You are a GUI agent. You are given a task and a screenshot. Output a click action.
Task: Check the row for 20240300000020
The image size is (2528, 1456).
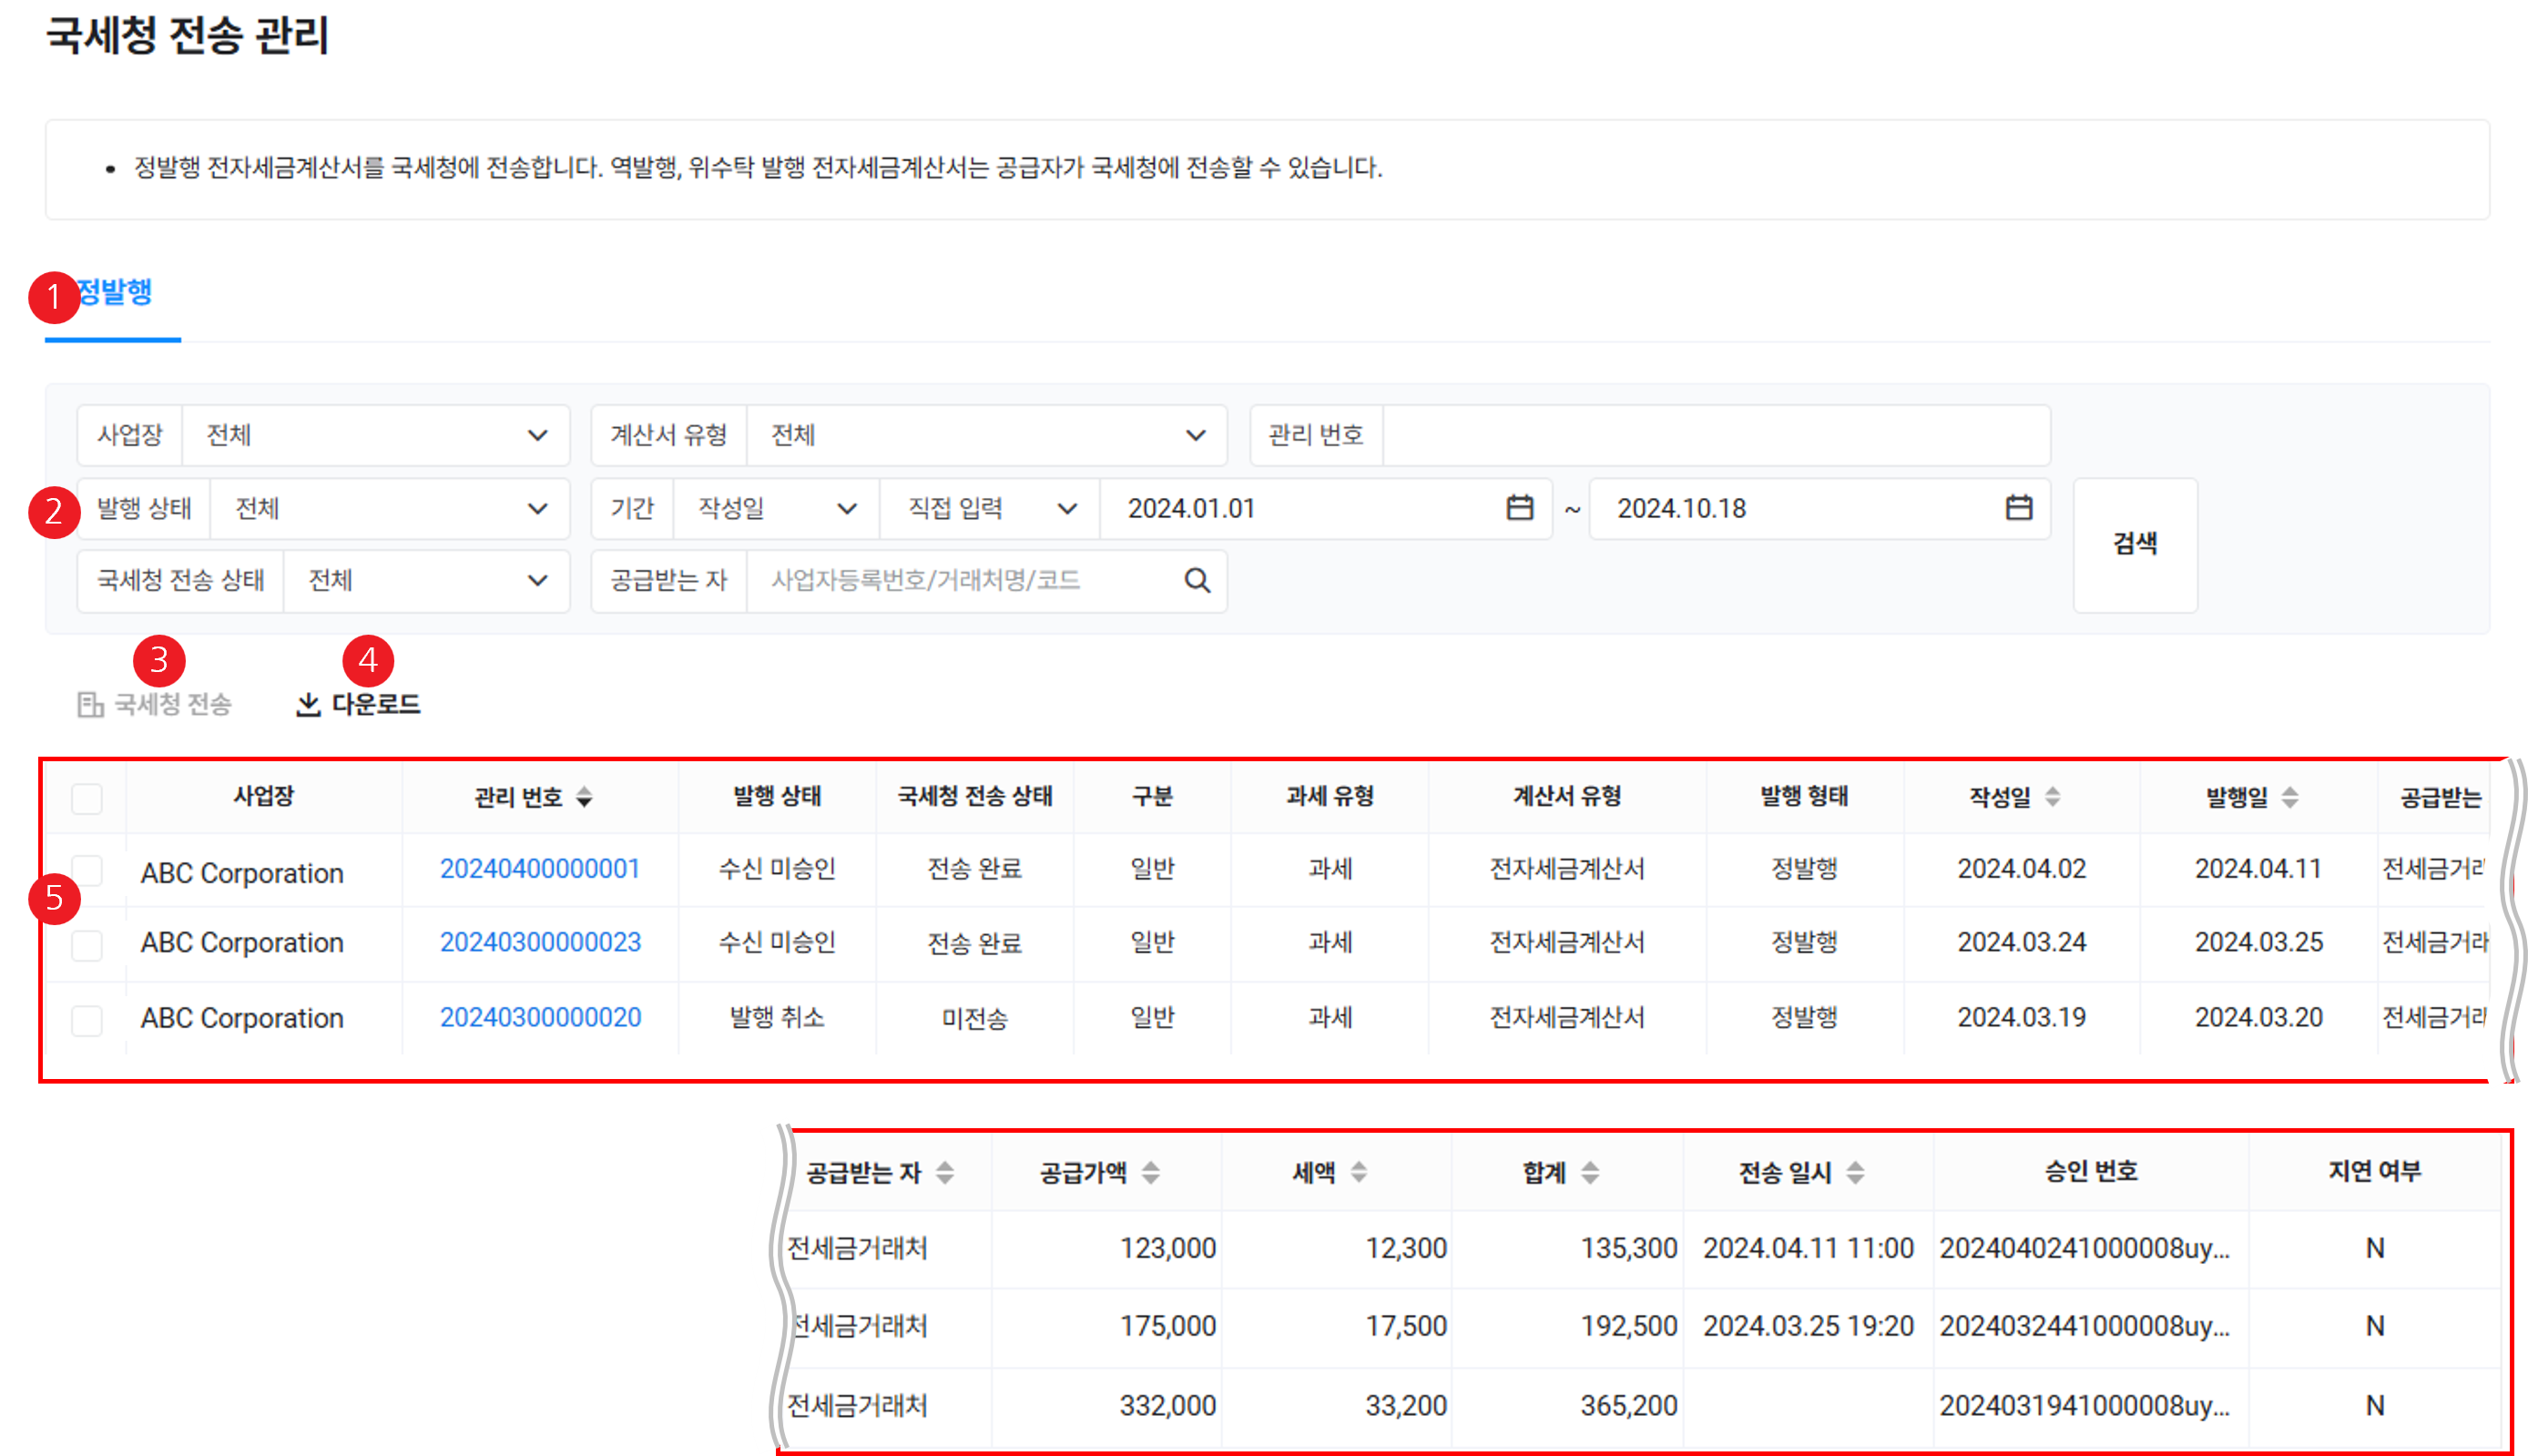pos(87,1020)
